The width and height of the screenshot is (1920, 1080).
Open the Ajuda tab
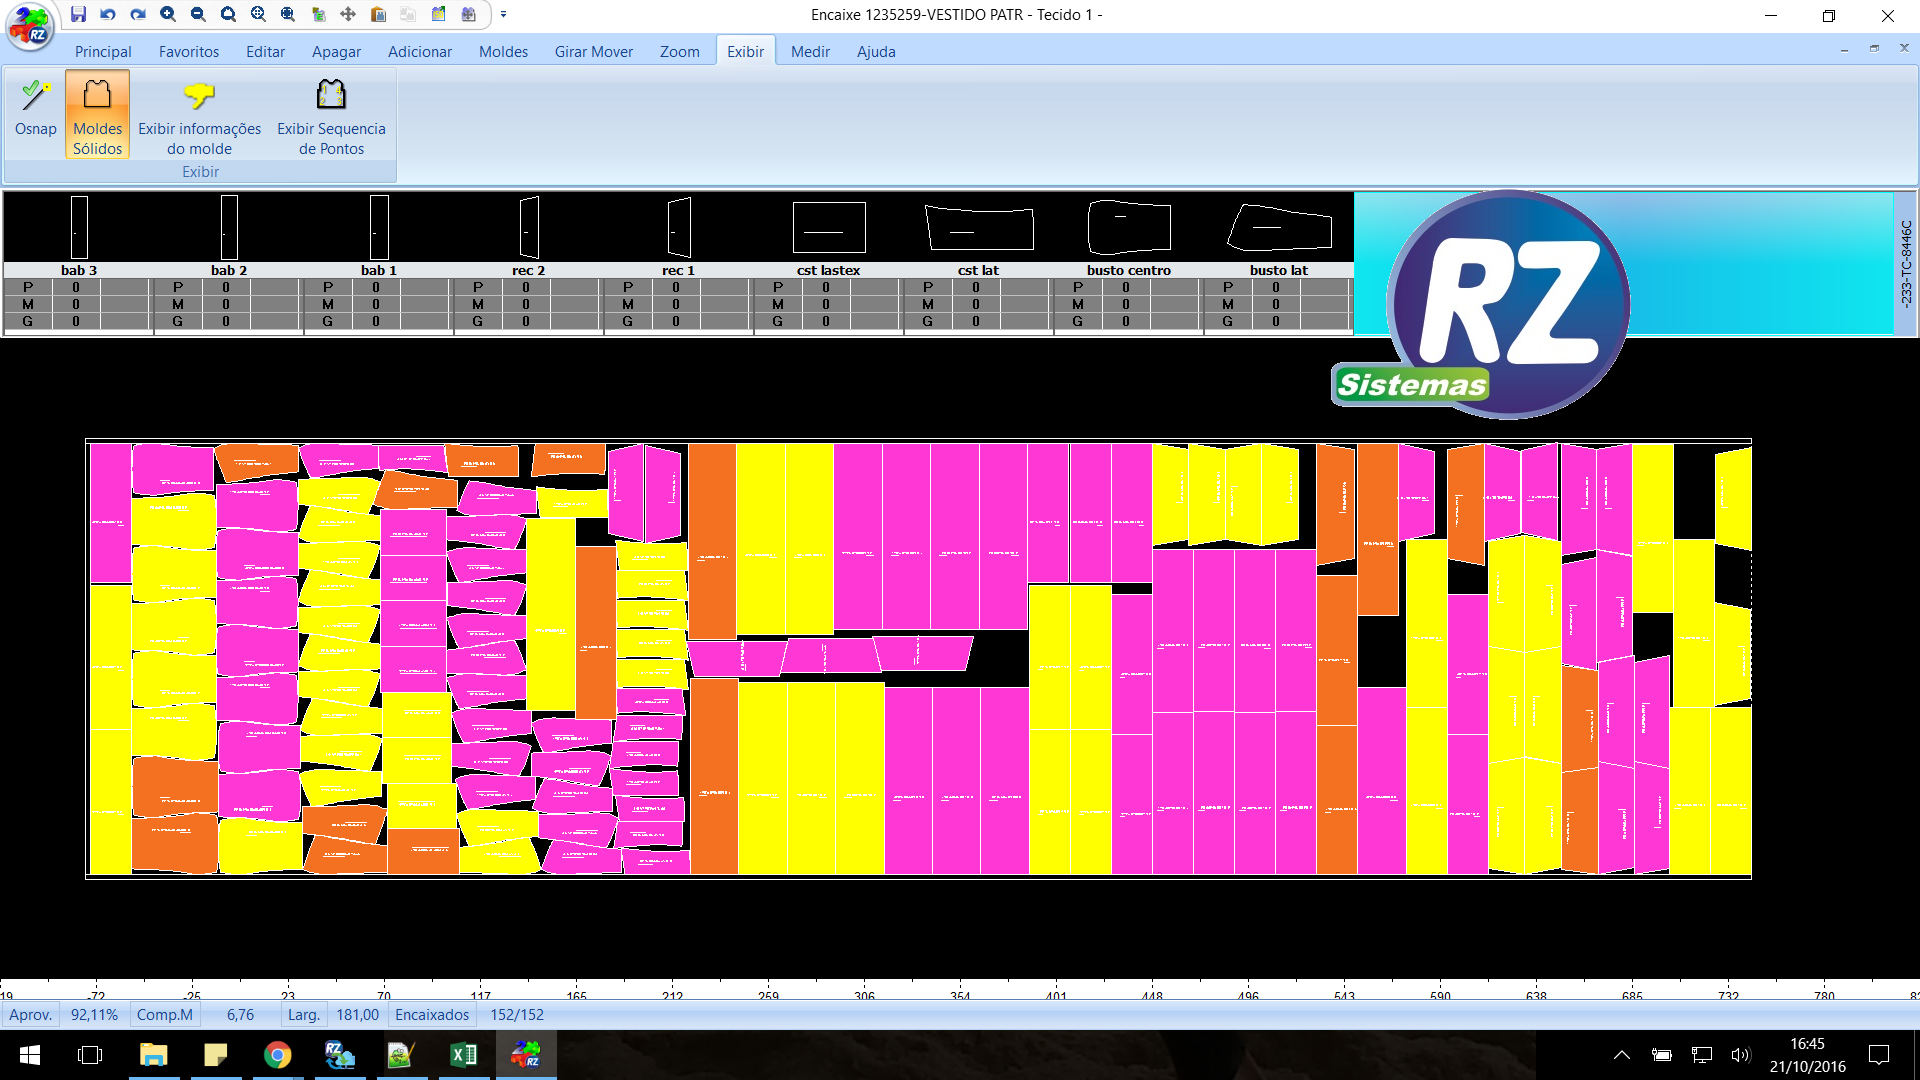click(876, 51)
